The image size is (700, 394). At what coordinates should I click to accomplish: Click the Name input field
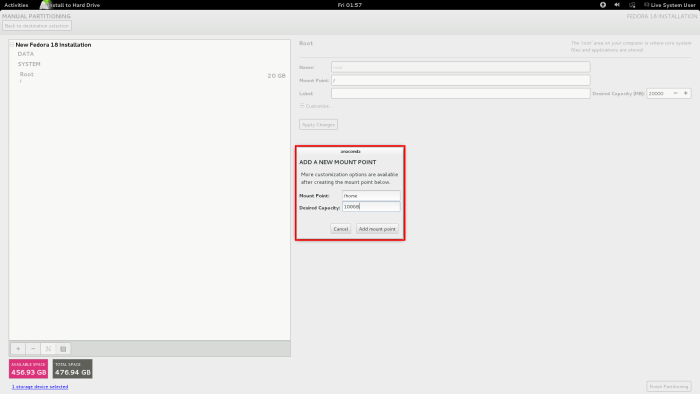point(461,67)
